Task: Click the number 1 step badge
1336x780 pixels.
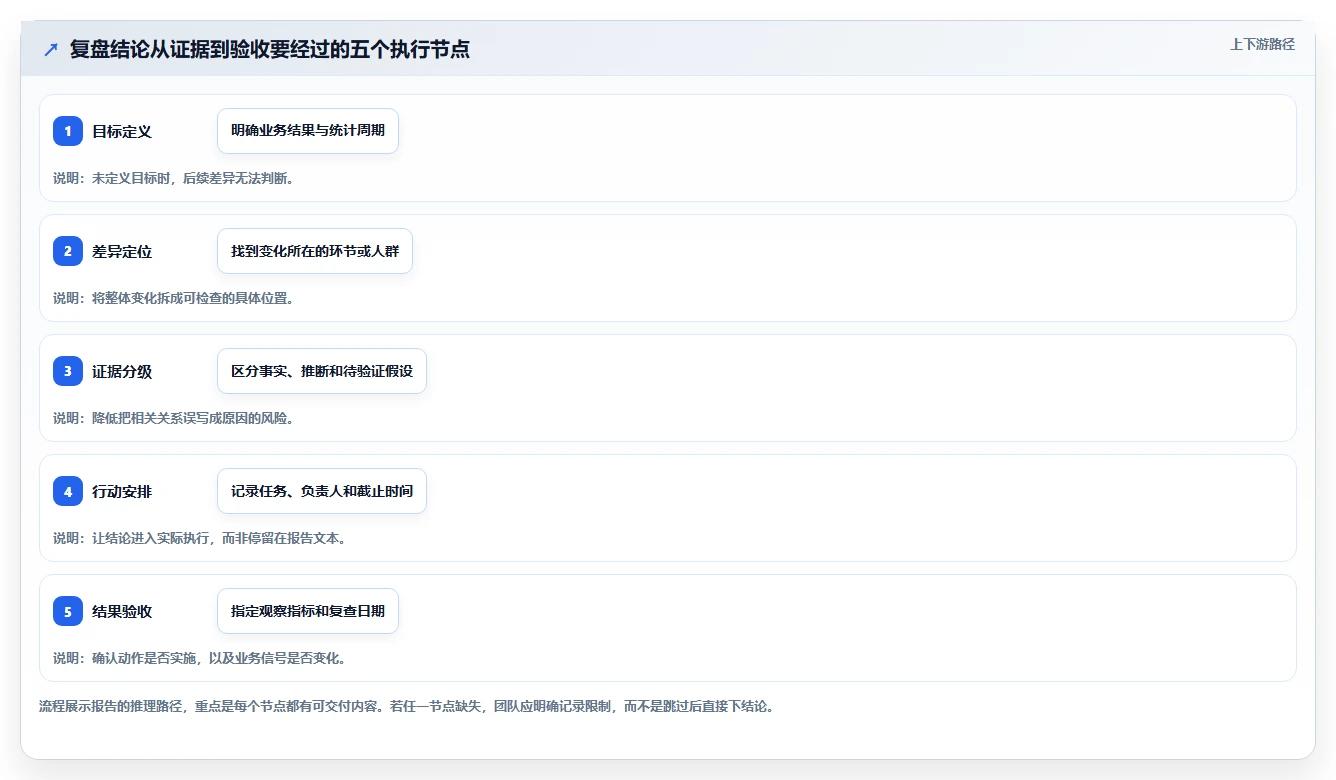Action: click(x=68, y=131)
